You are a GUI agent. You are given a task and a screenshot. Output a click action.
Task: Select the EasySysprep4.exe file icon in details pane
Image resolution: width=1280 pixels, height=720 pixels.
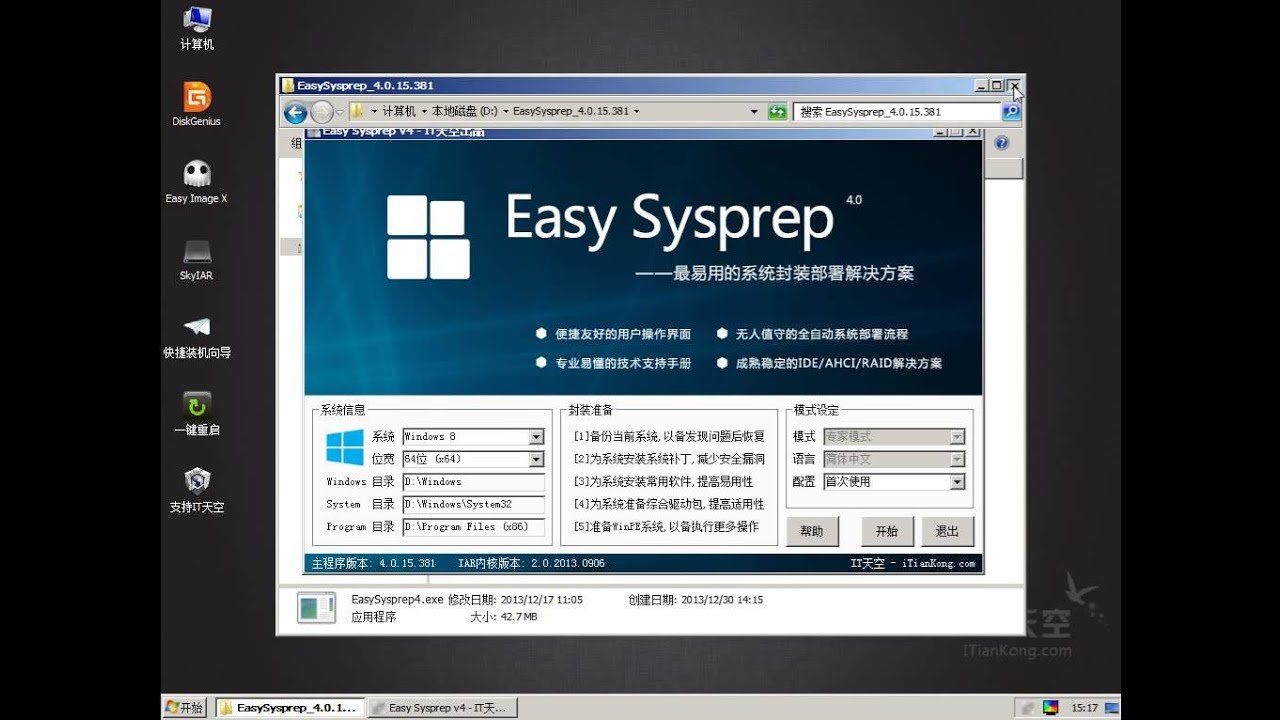pyautogui.click(x=317, y=608)
